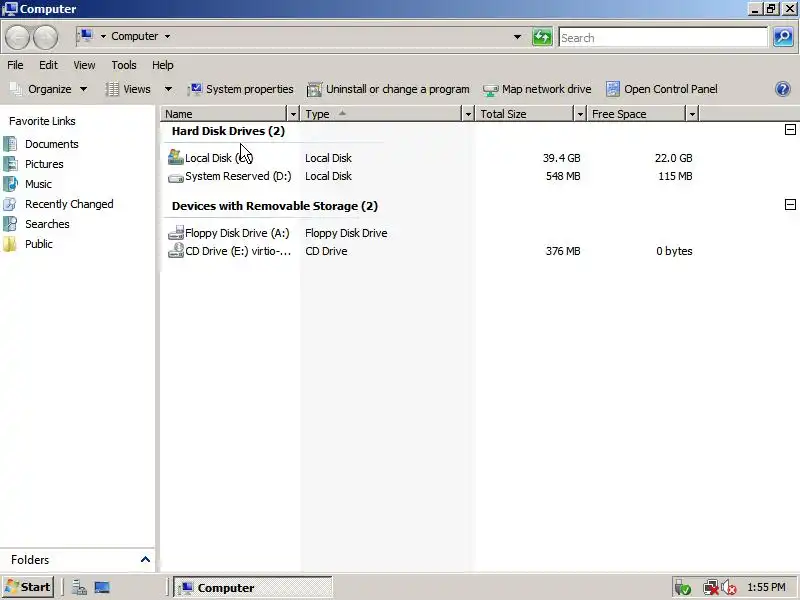This screenshot has height=600, width=800.
Task: Click the Documents favorite link icon
Action: tap(10, 144)
